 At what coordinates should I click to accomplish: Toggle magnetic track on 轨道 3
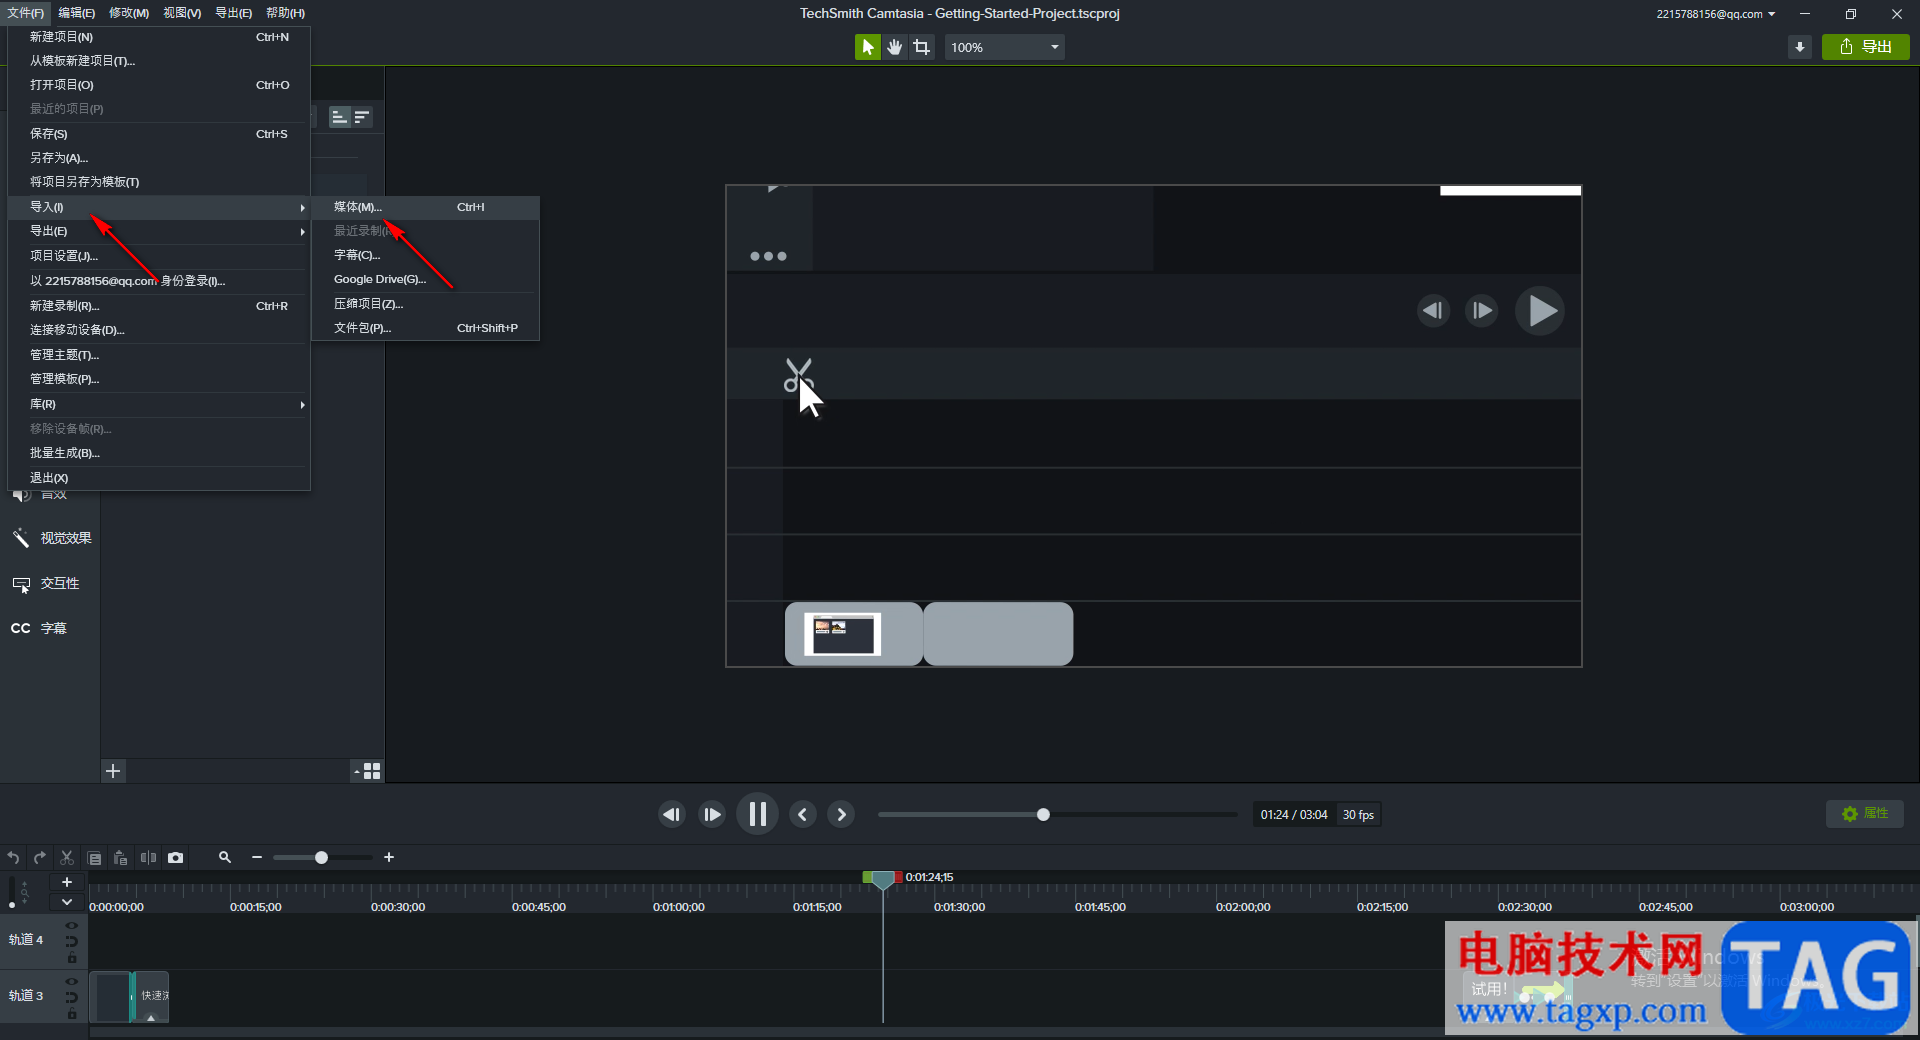[71, 997]
